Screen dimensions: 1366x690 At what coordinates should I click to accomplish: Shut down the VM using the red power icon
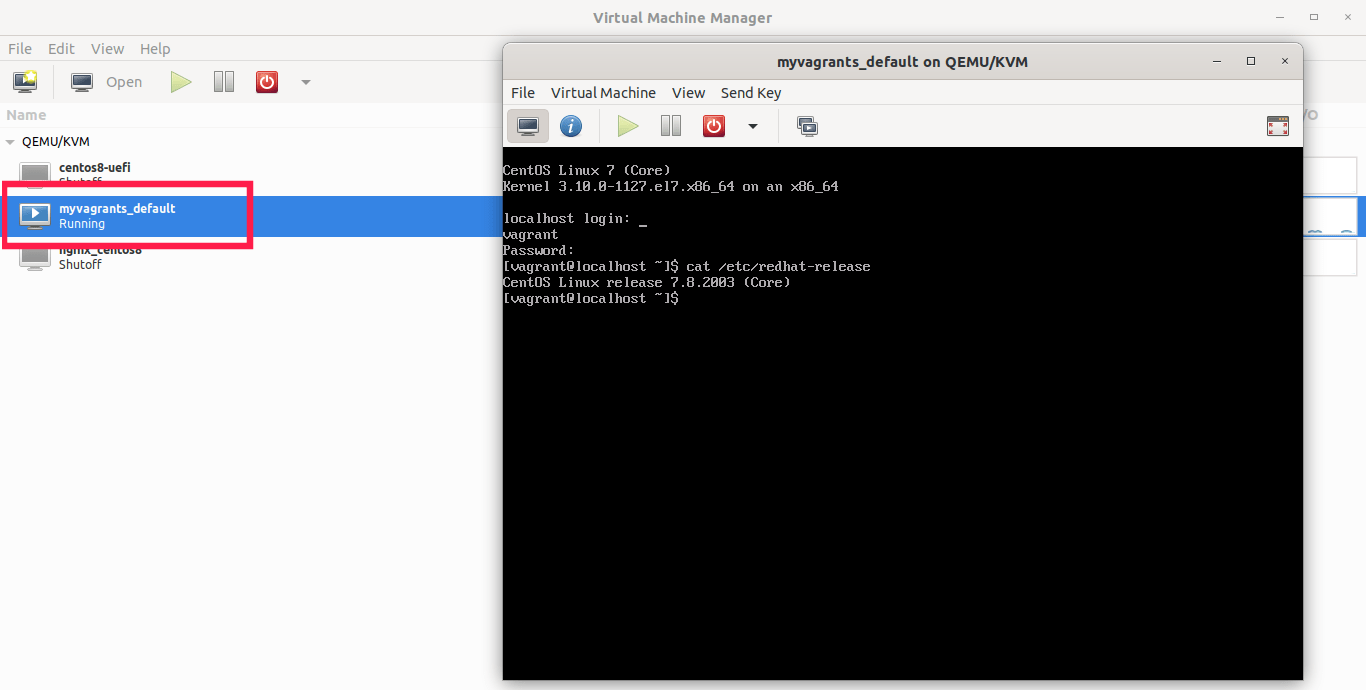[x=266, y=81]
